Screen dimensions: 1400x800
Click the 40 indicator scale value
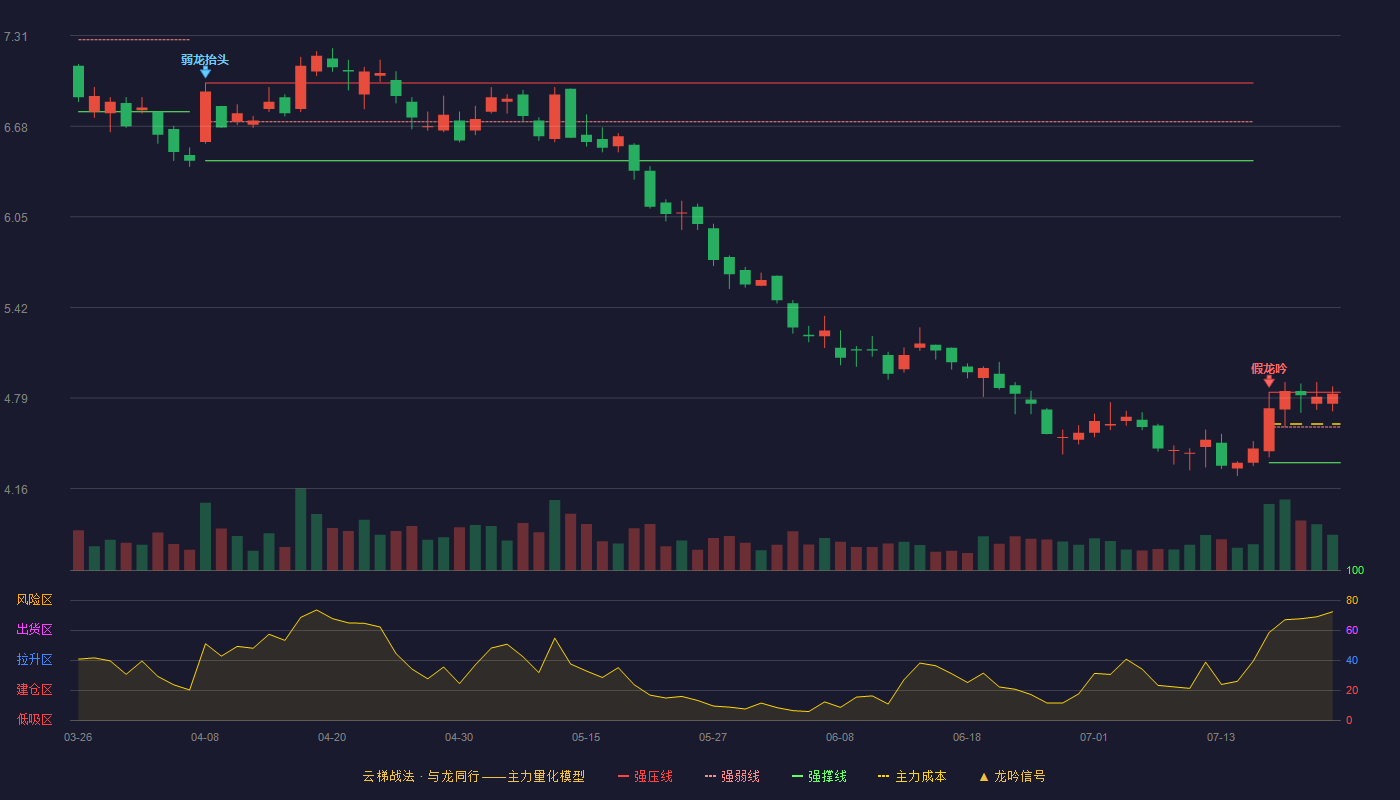pos(1352,660)
